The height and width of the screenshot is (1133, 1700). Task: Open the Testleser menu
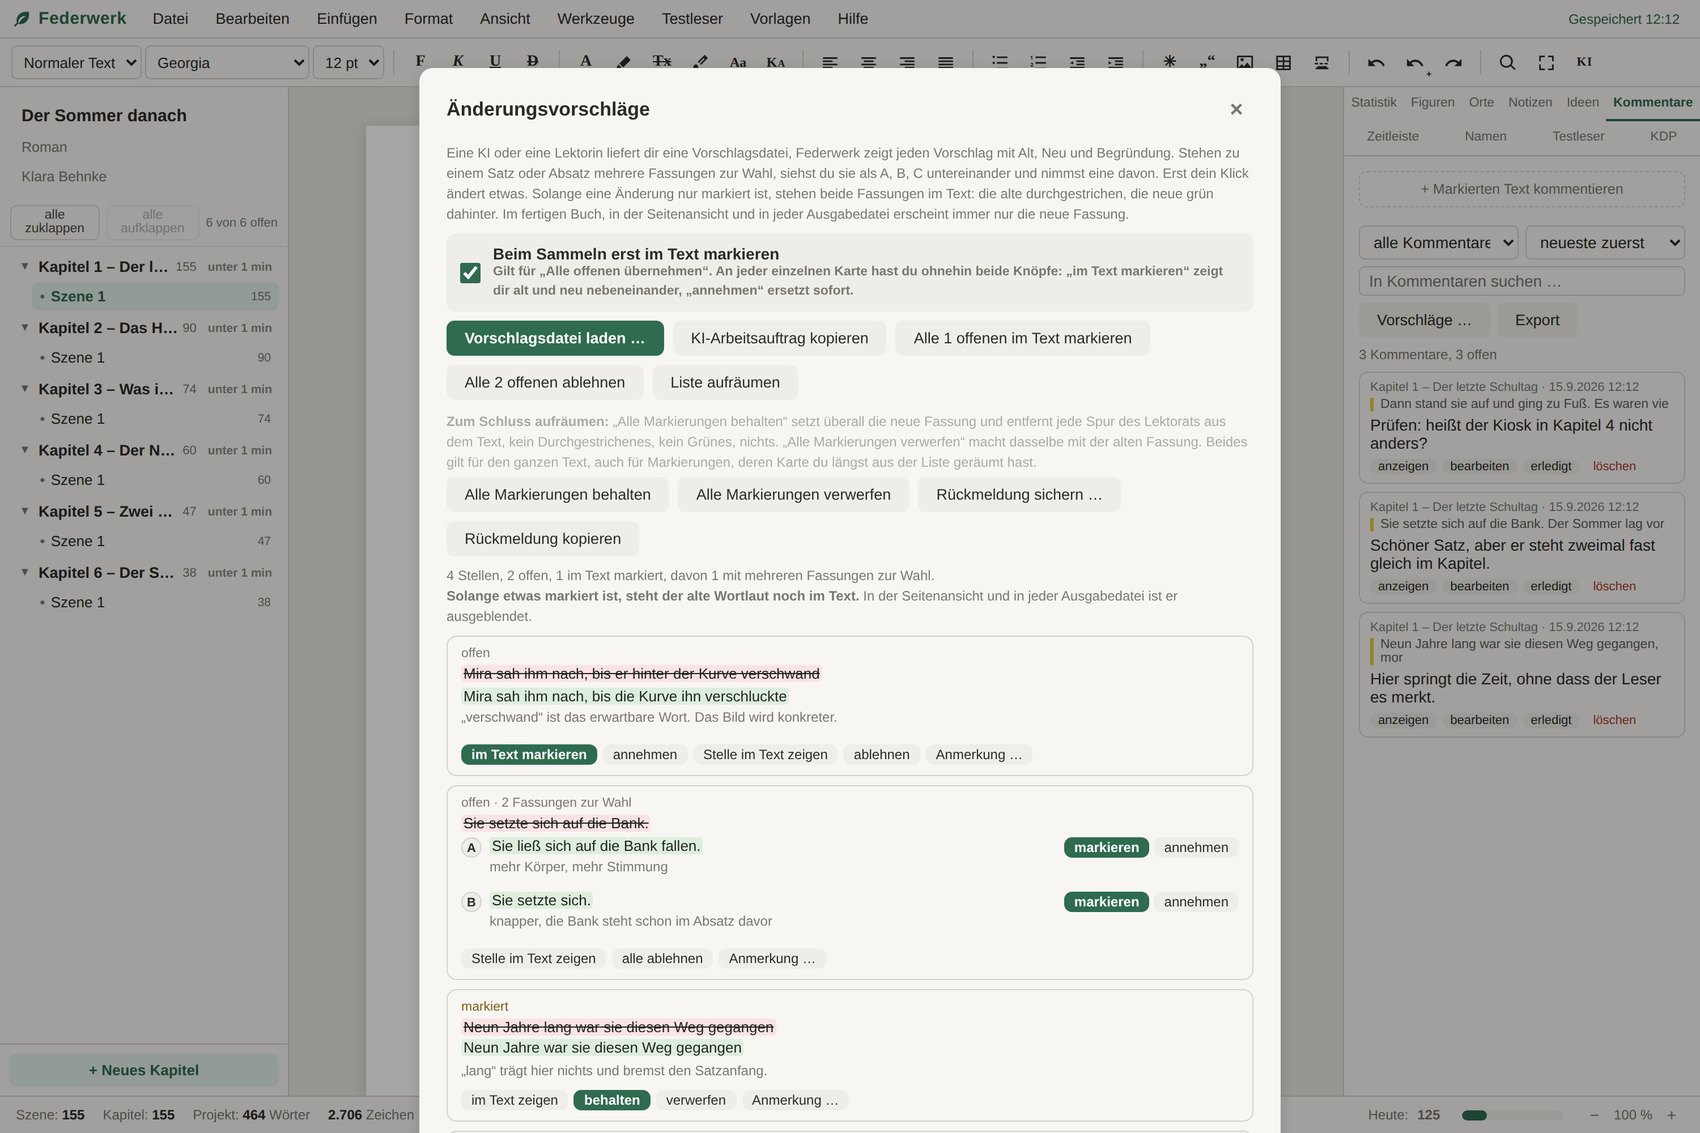(692, 18)
